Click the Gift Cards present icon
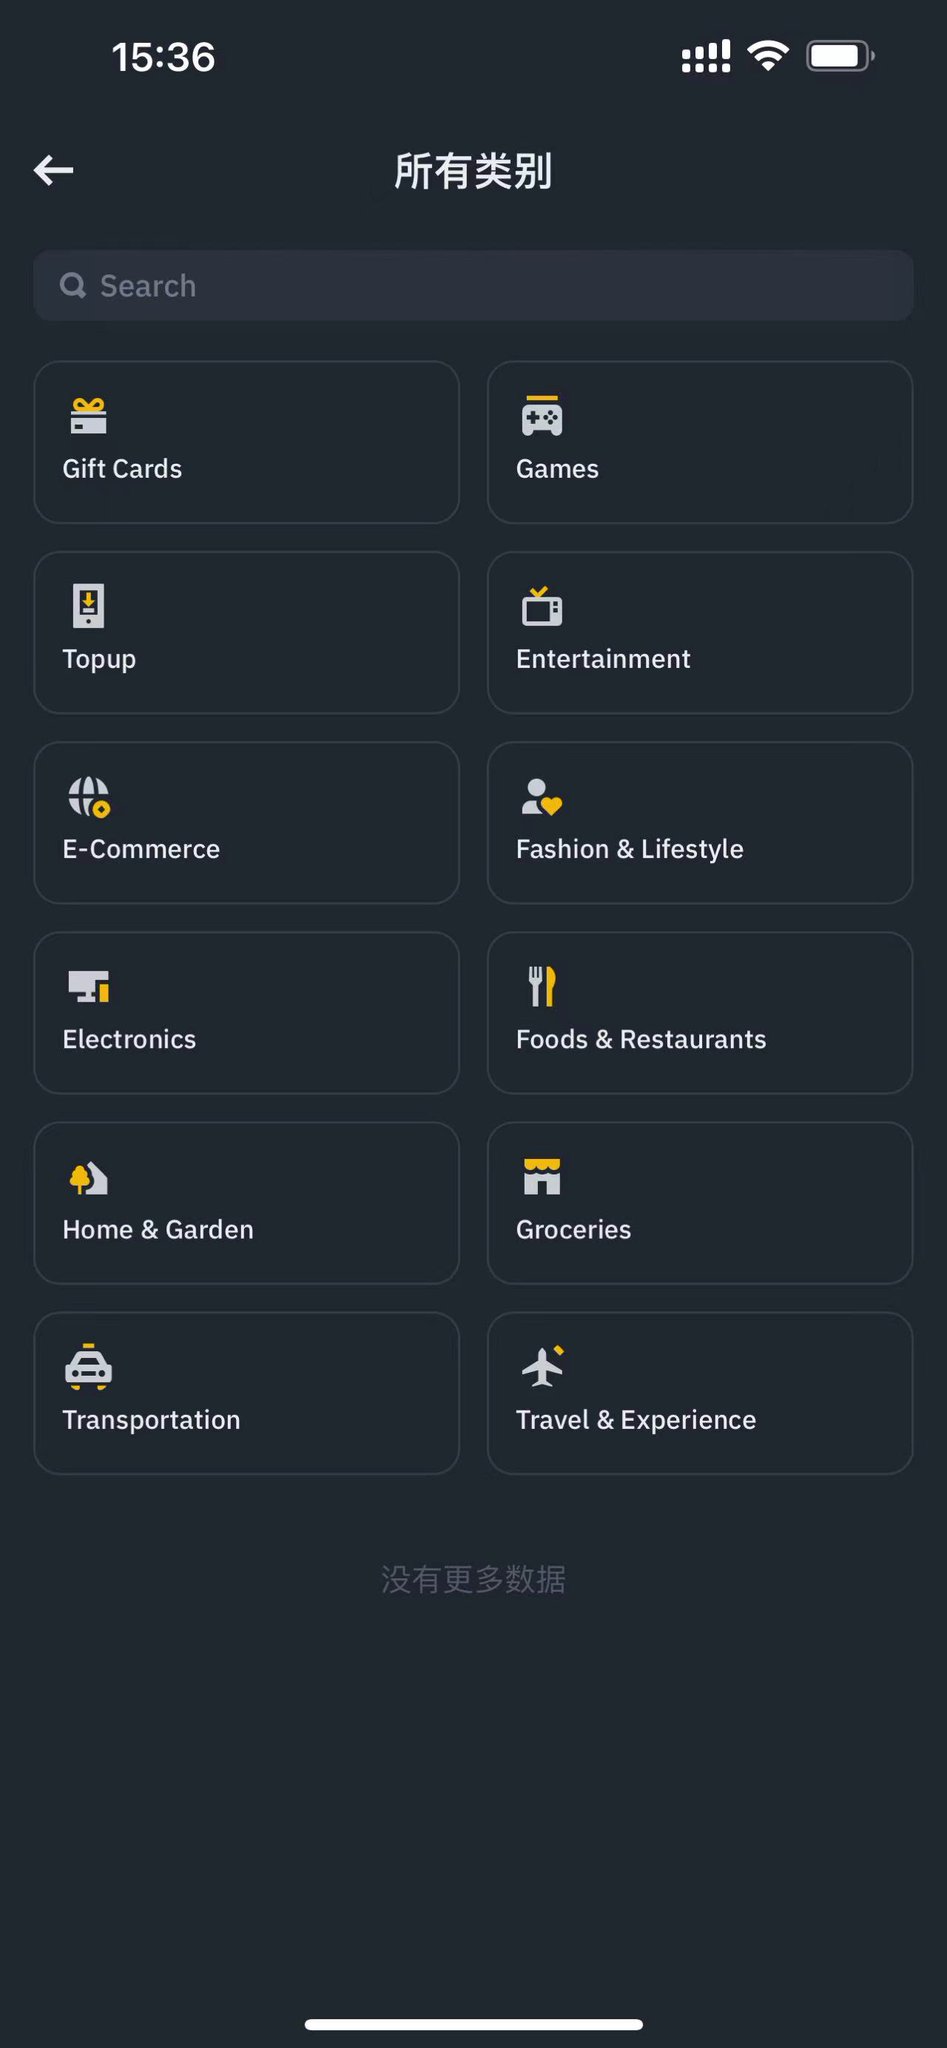 (x=89, y=416)
